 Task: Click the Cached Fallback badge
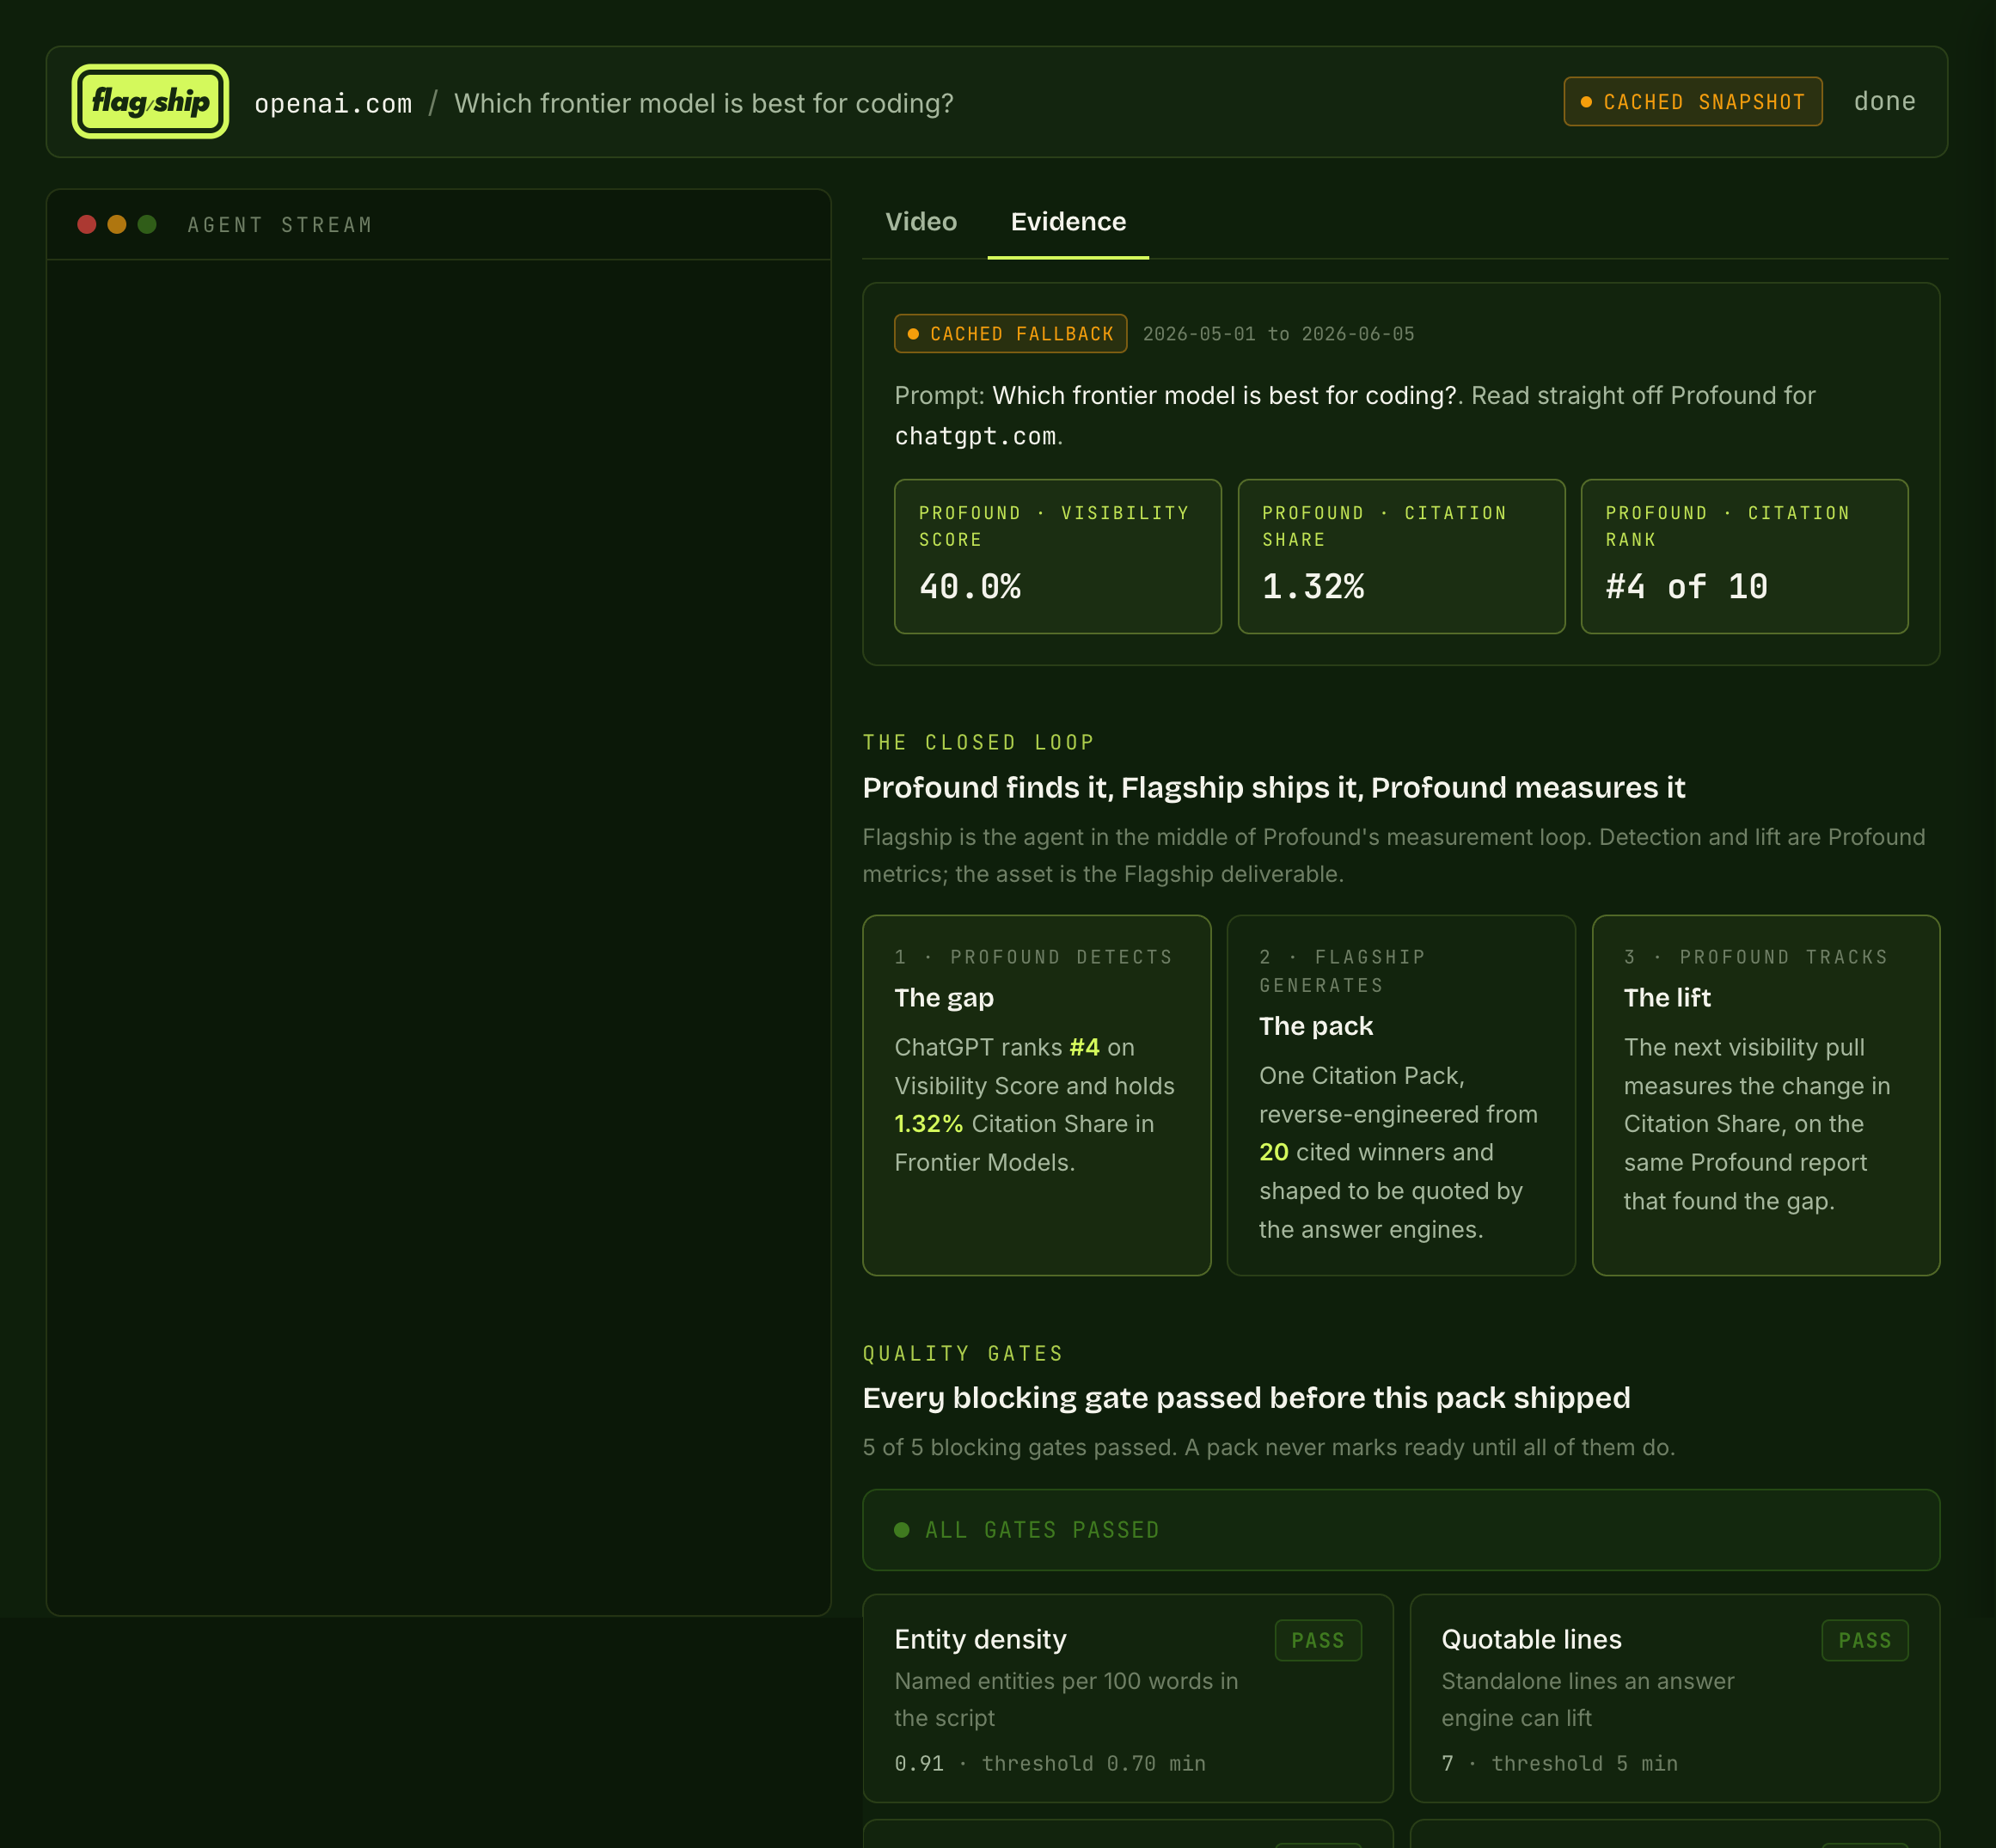point(1010,334)
